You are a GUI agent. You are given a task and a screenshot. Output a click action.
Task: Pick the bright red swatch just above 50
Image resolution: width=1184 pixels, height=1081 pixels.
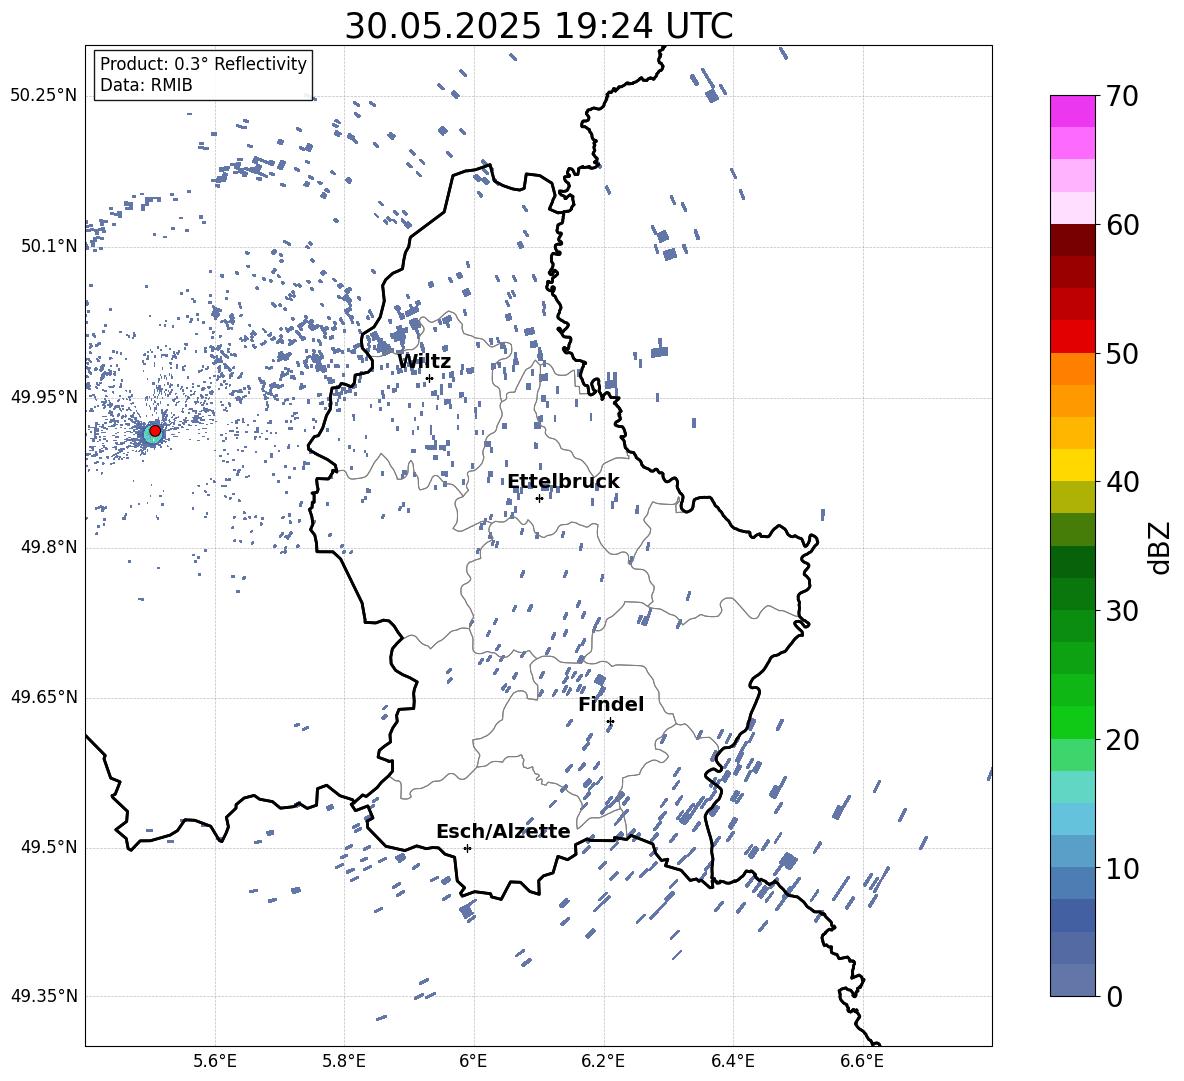[x=1072, y=337]
